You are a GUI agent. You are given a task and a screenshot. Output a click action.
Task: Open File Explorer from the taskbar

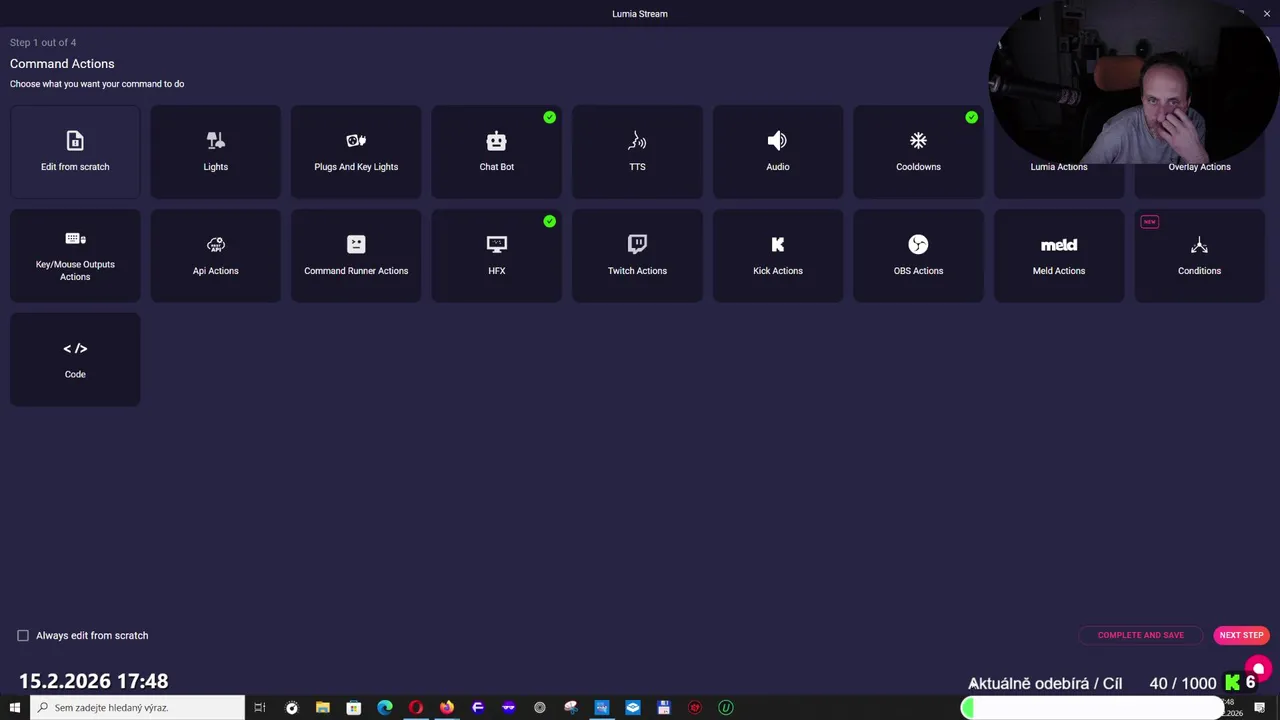click(322, 707)
